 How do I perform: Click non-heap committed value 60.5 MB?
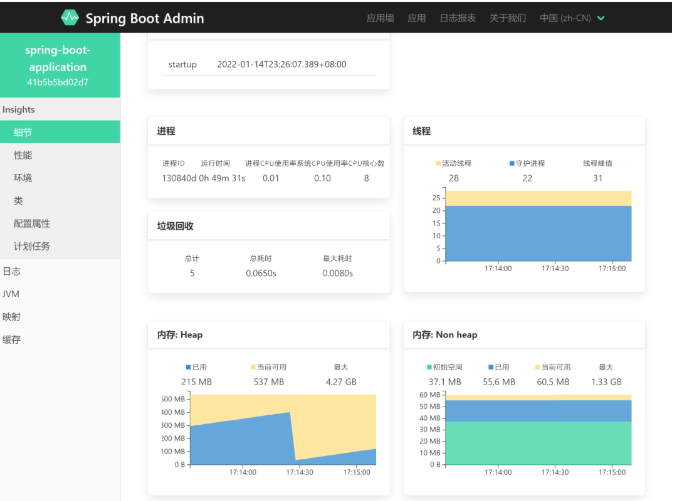point(553,382)
